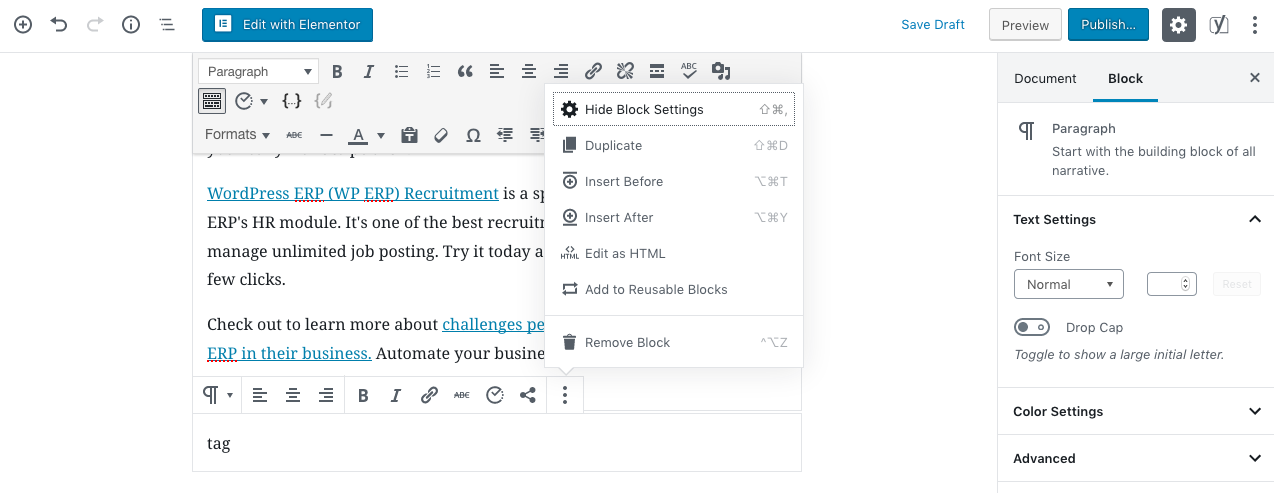Open the Paragraph format dropdown
The image size is (1274, 493).
(x=258, y=71)
